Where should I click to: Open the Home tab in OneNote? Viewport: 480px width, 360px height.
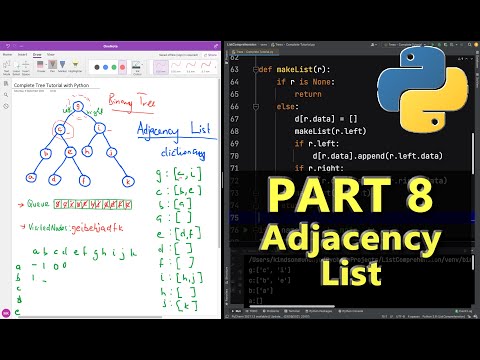click(7, 54)
